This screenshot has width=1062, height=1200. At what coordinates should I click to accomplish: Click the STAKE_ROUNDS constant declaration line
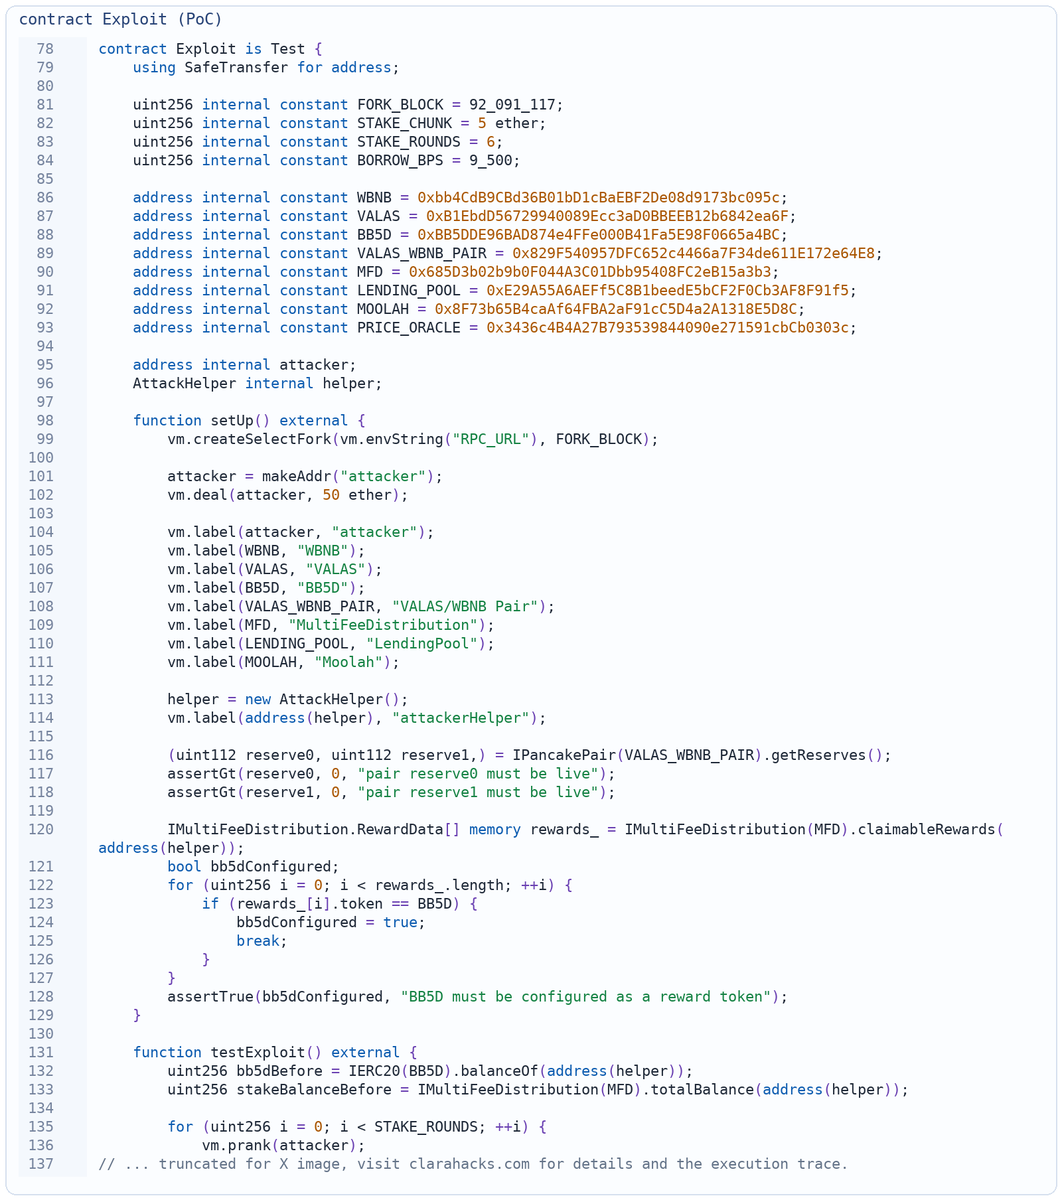tap(318, 142)
